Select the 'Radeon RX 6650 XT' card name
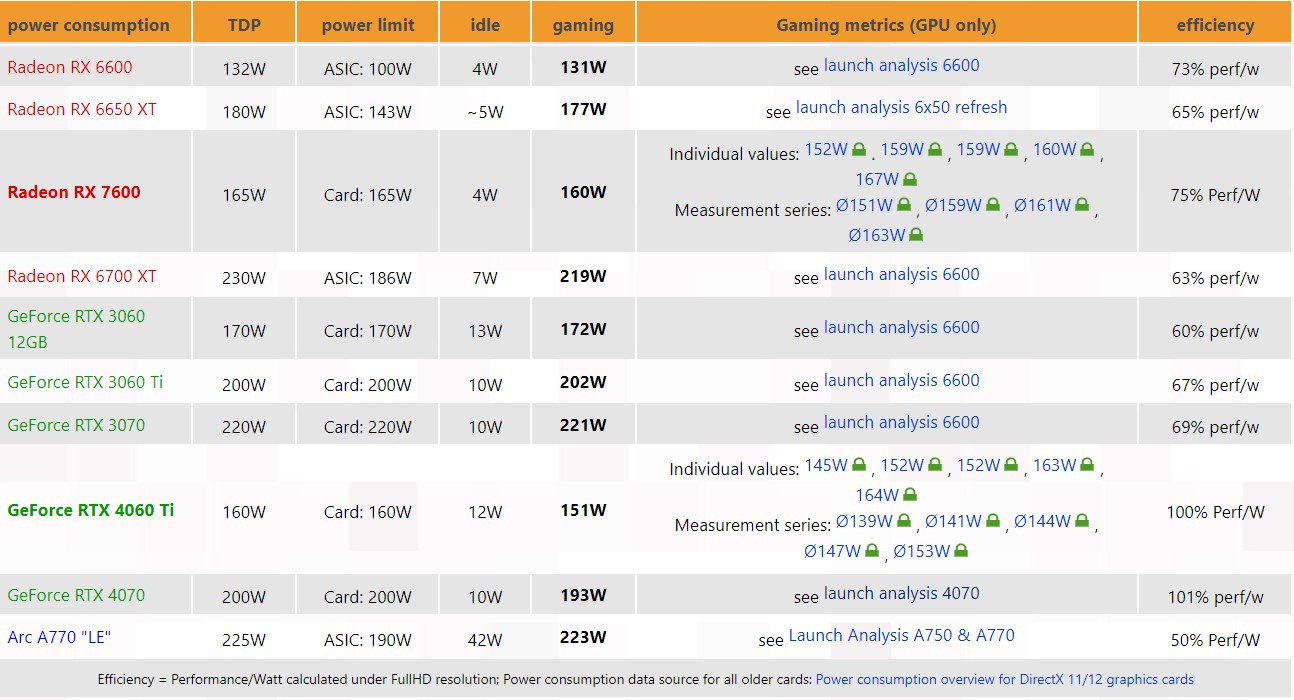 82,110
